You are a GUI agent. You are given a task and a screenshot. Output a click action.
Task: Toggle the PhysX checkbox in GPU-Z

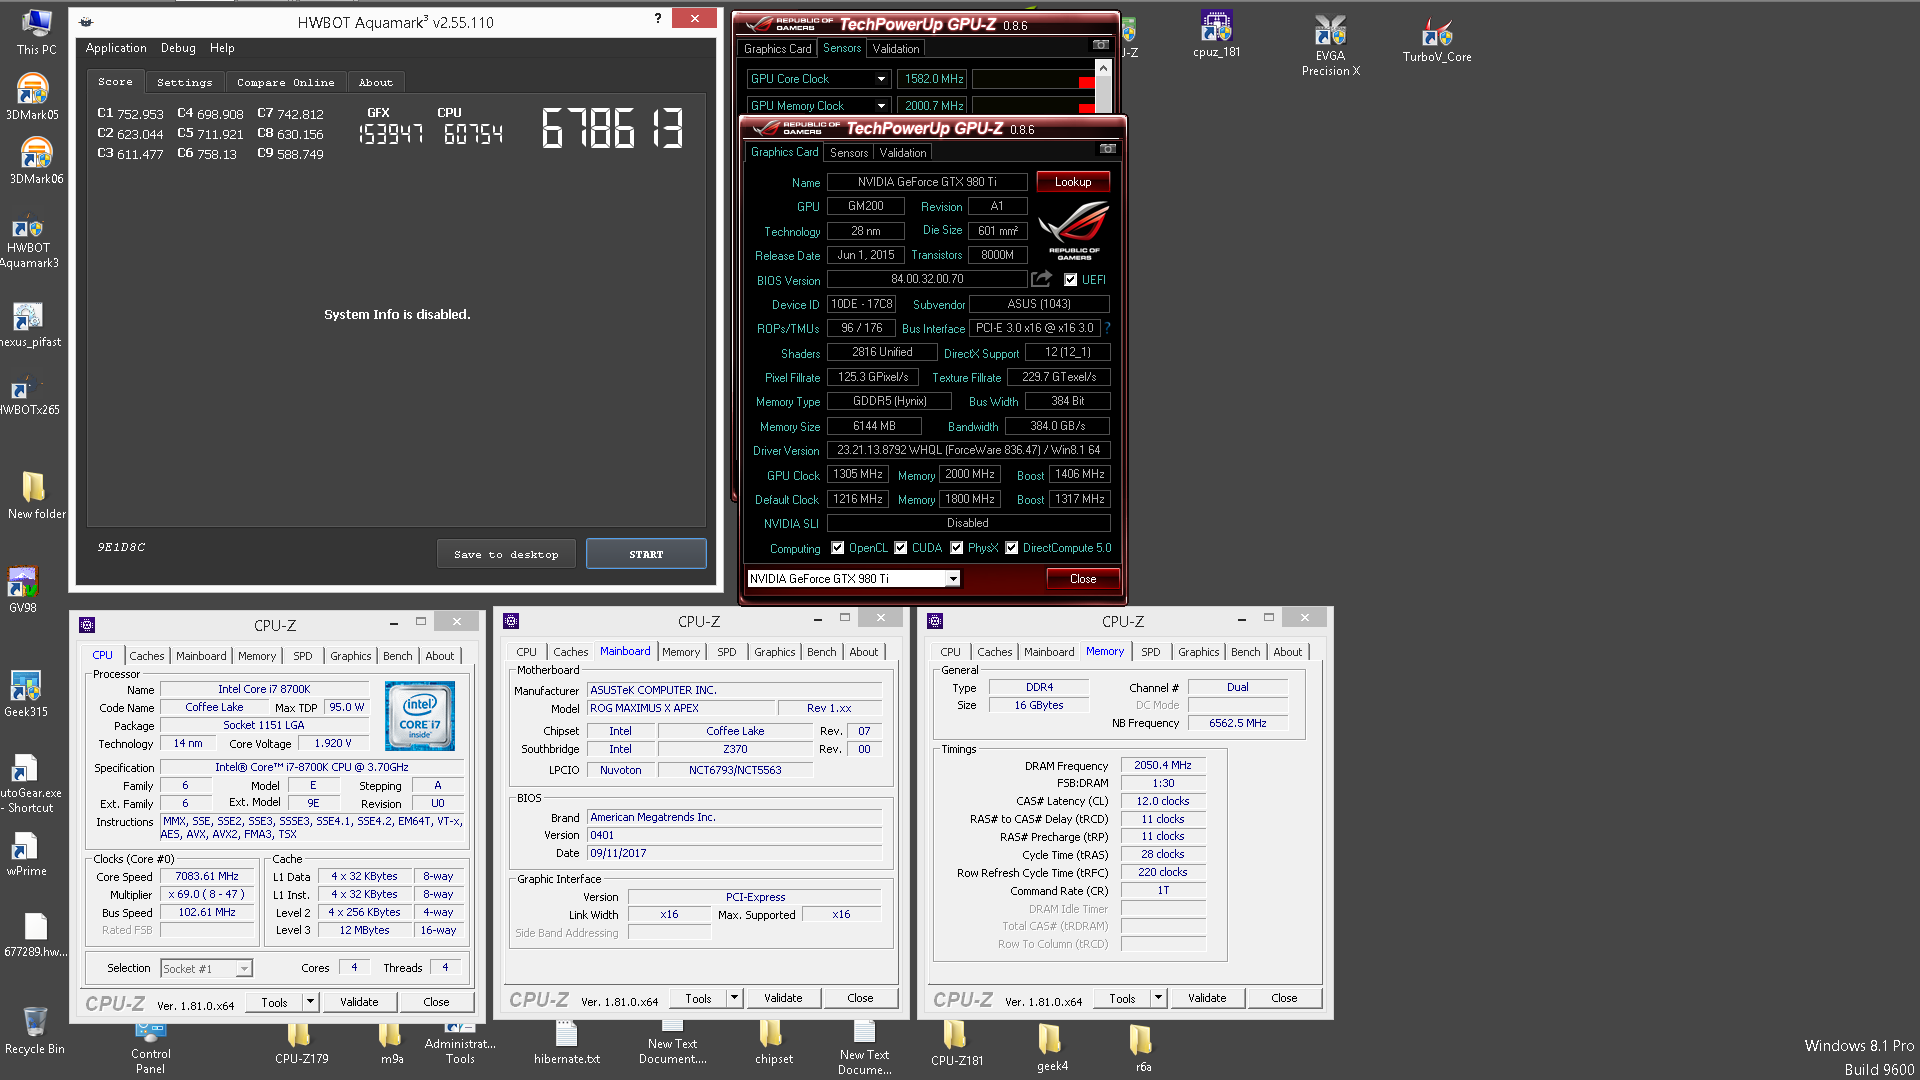(x=957, y=548)
